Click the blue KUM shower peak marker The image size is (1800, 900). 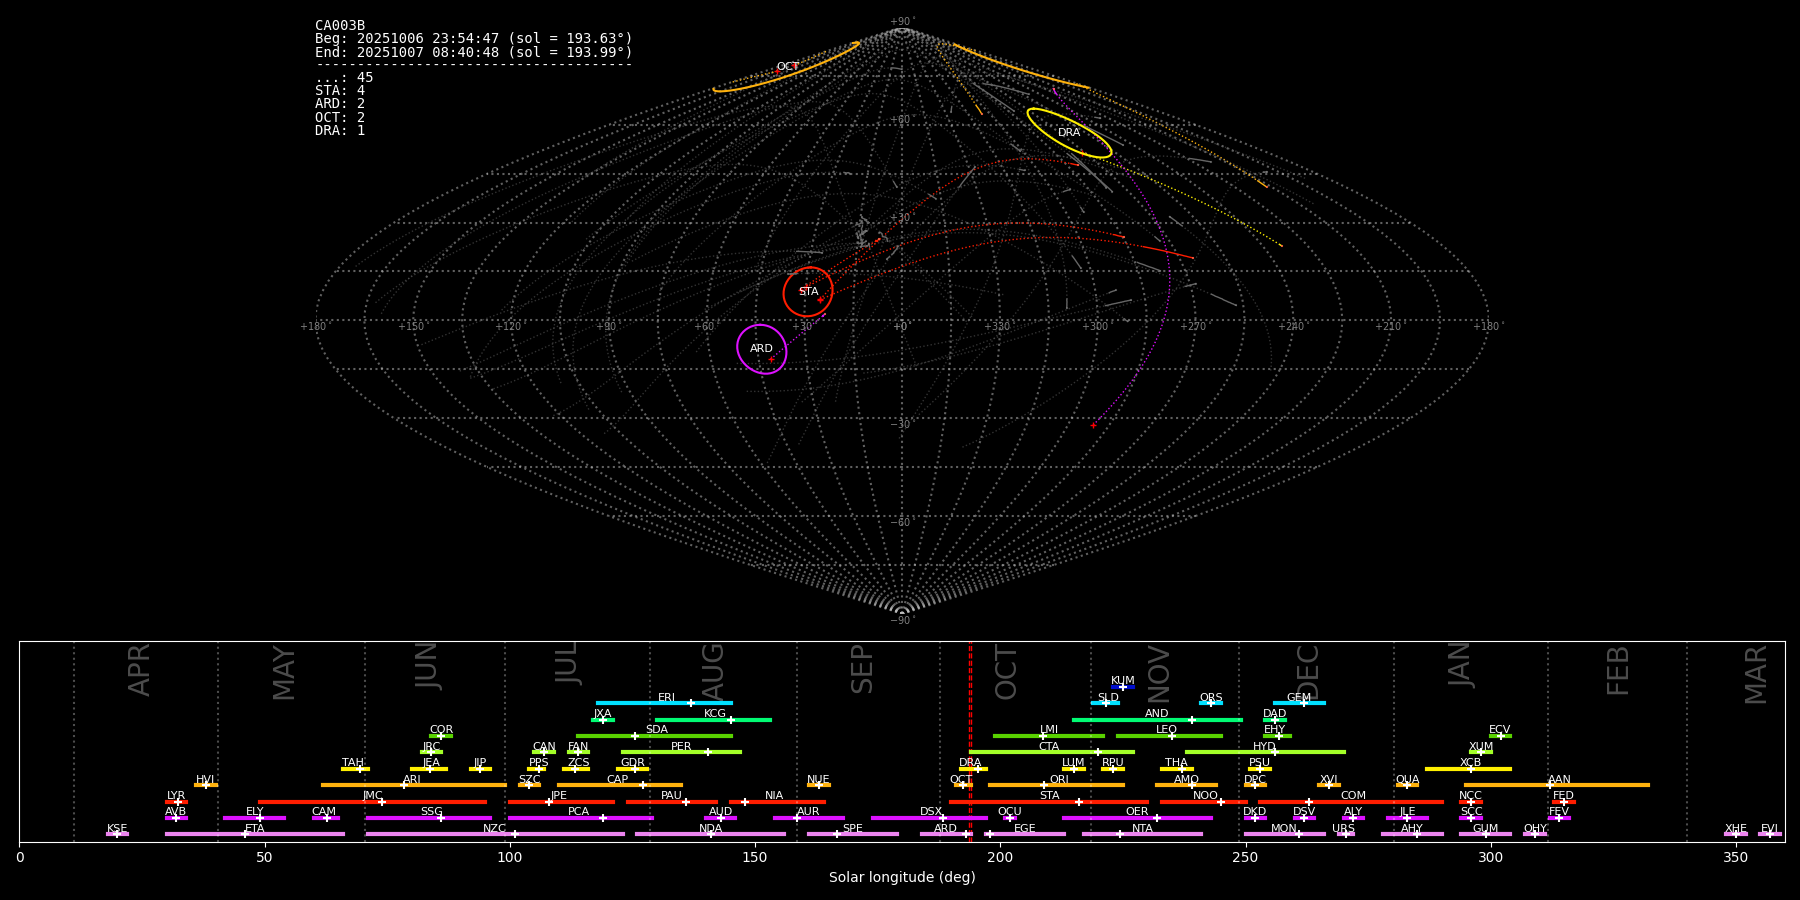pos(1122,687)
